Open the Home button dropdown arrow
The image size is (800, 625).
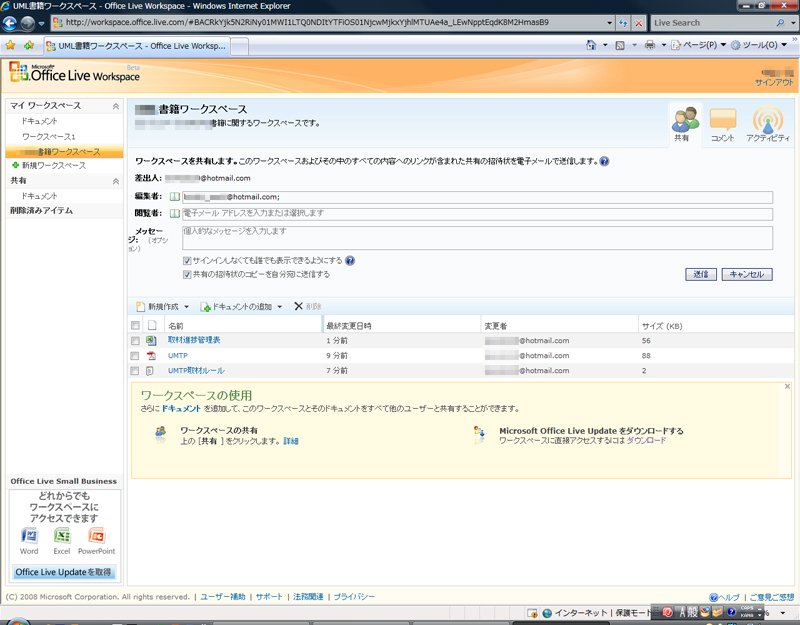coord(606,45)
